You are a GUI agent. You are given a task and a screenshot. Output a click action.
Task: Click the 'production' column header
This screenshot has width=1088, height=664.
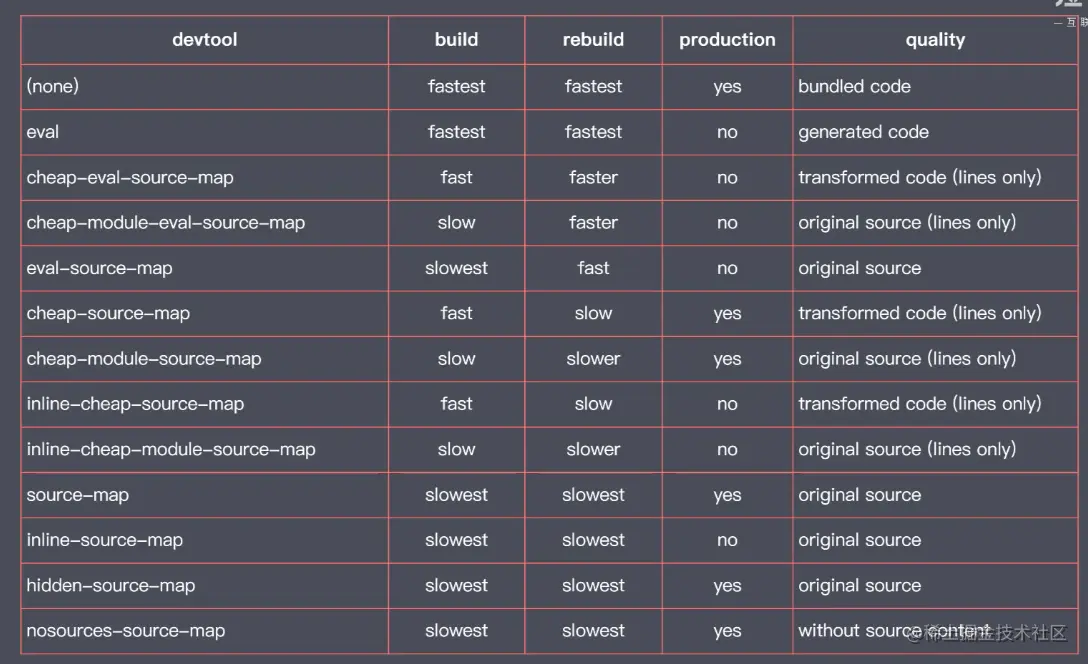(x=727, y=40)
